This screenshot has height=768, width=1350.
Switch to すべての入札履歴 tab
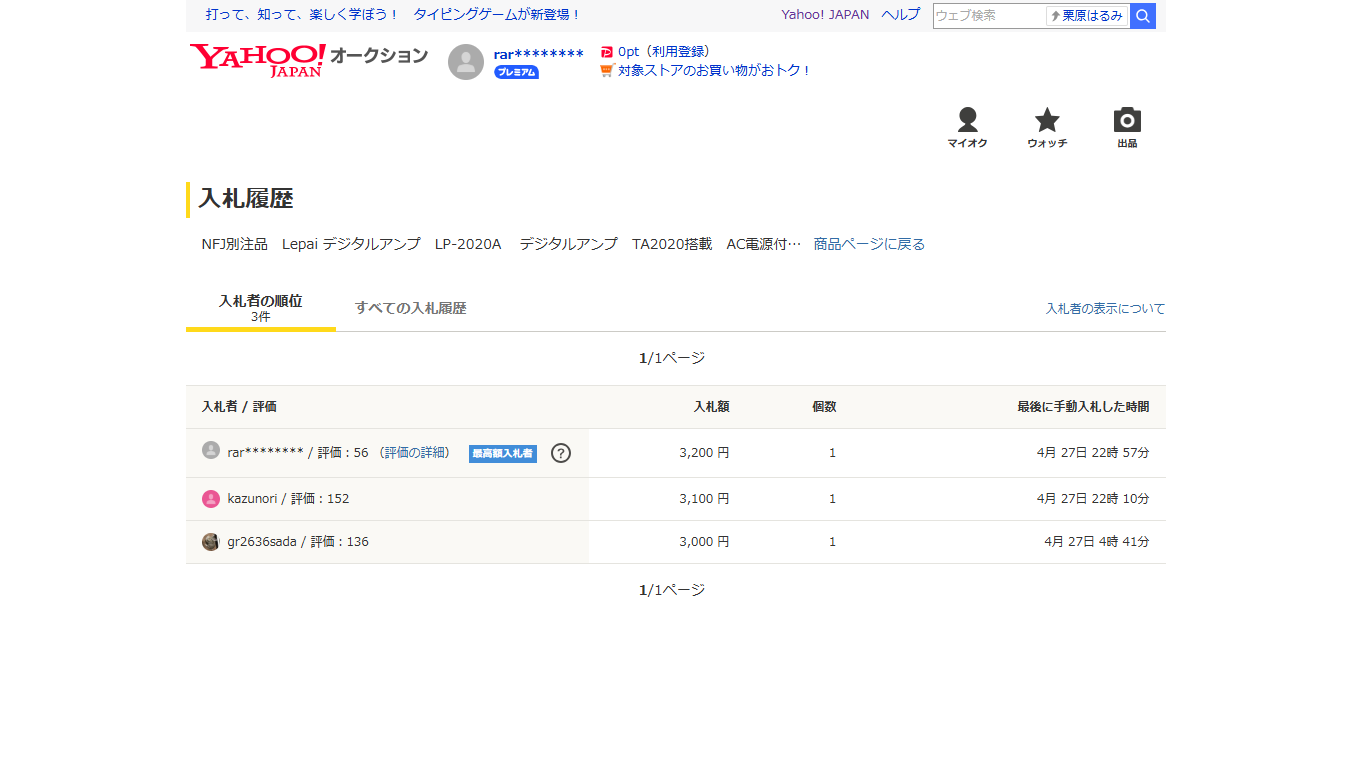point(410,308)
